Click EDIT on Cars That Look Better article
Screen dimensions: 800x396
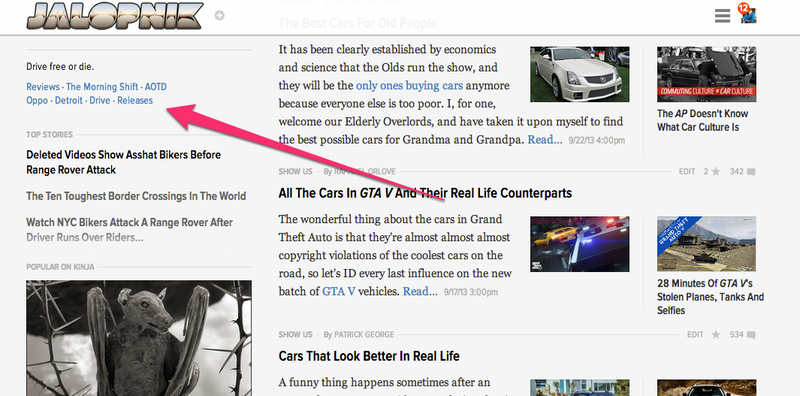(695, 335)
